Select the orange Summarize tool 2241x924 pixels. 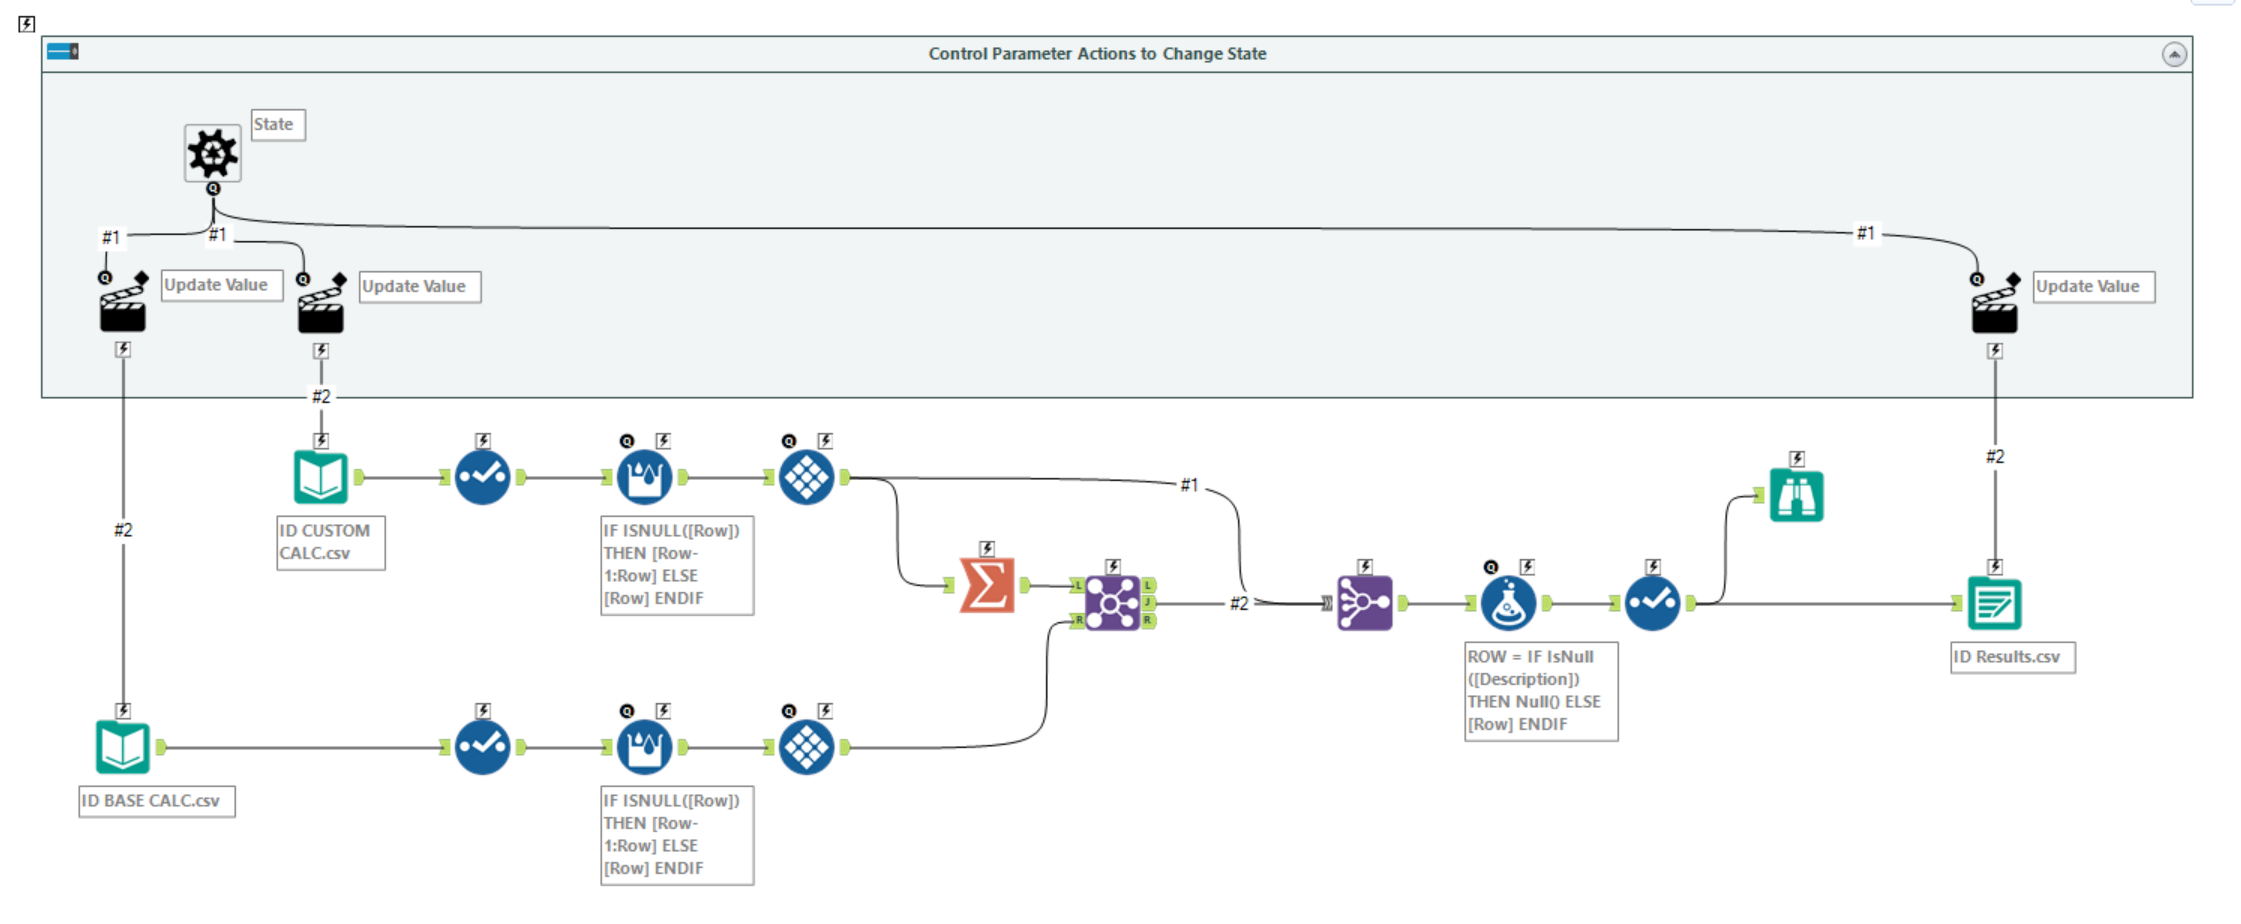[987, 585]
